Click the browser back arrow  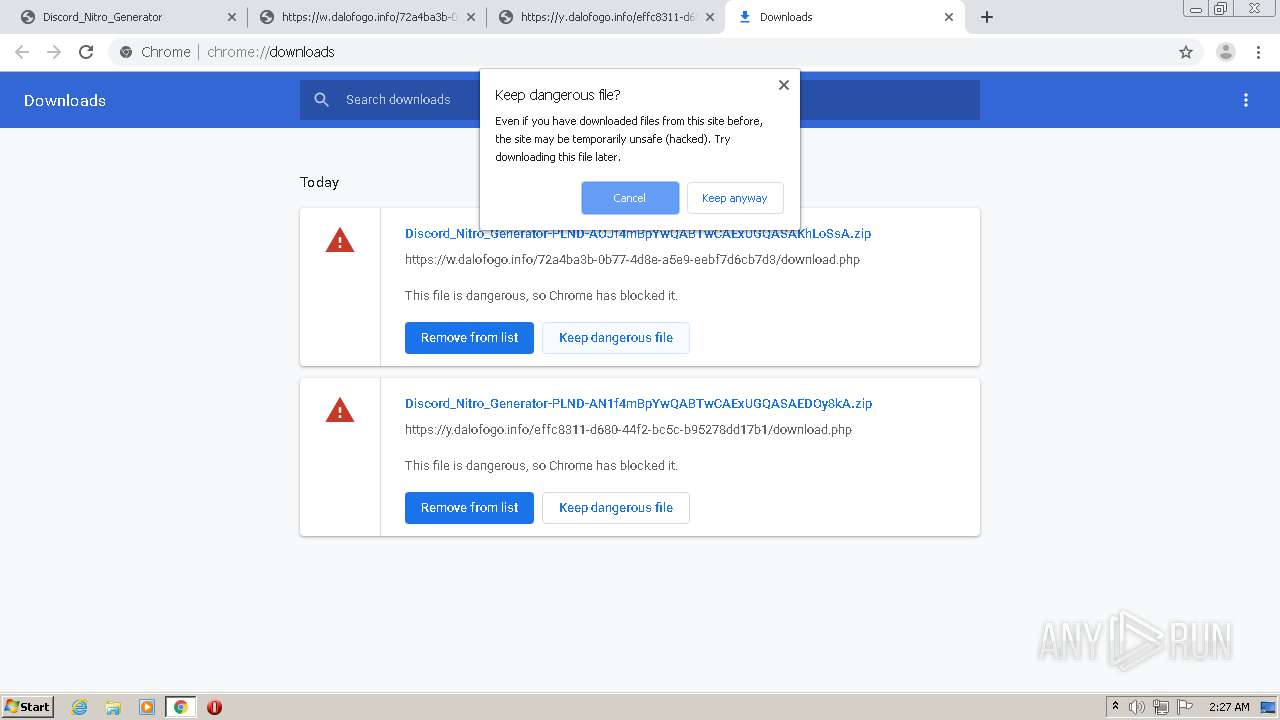coord(22,52)
